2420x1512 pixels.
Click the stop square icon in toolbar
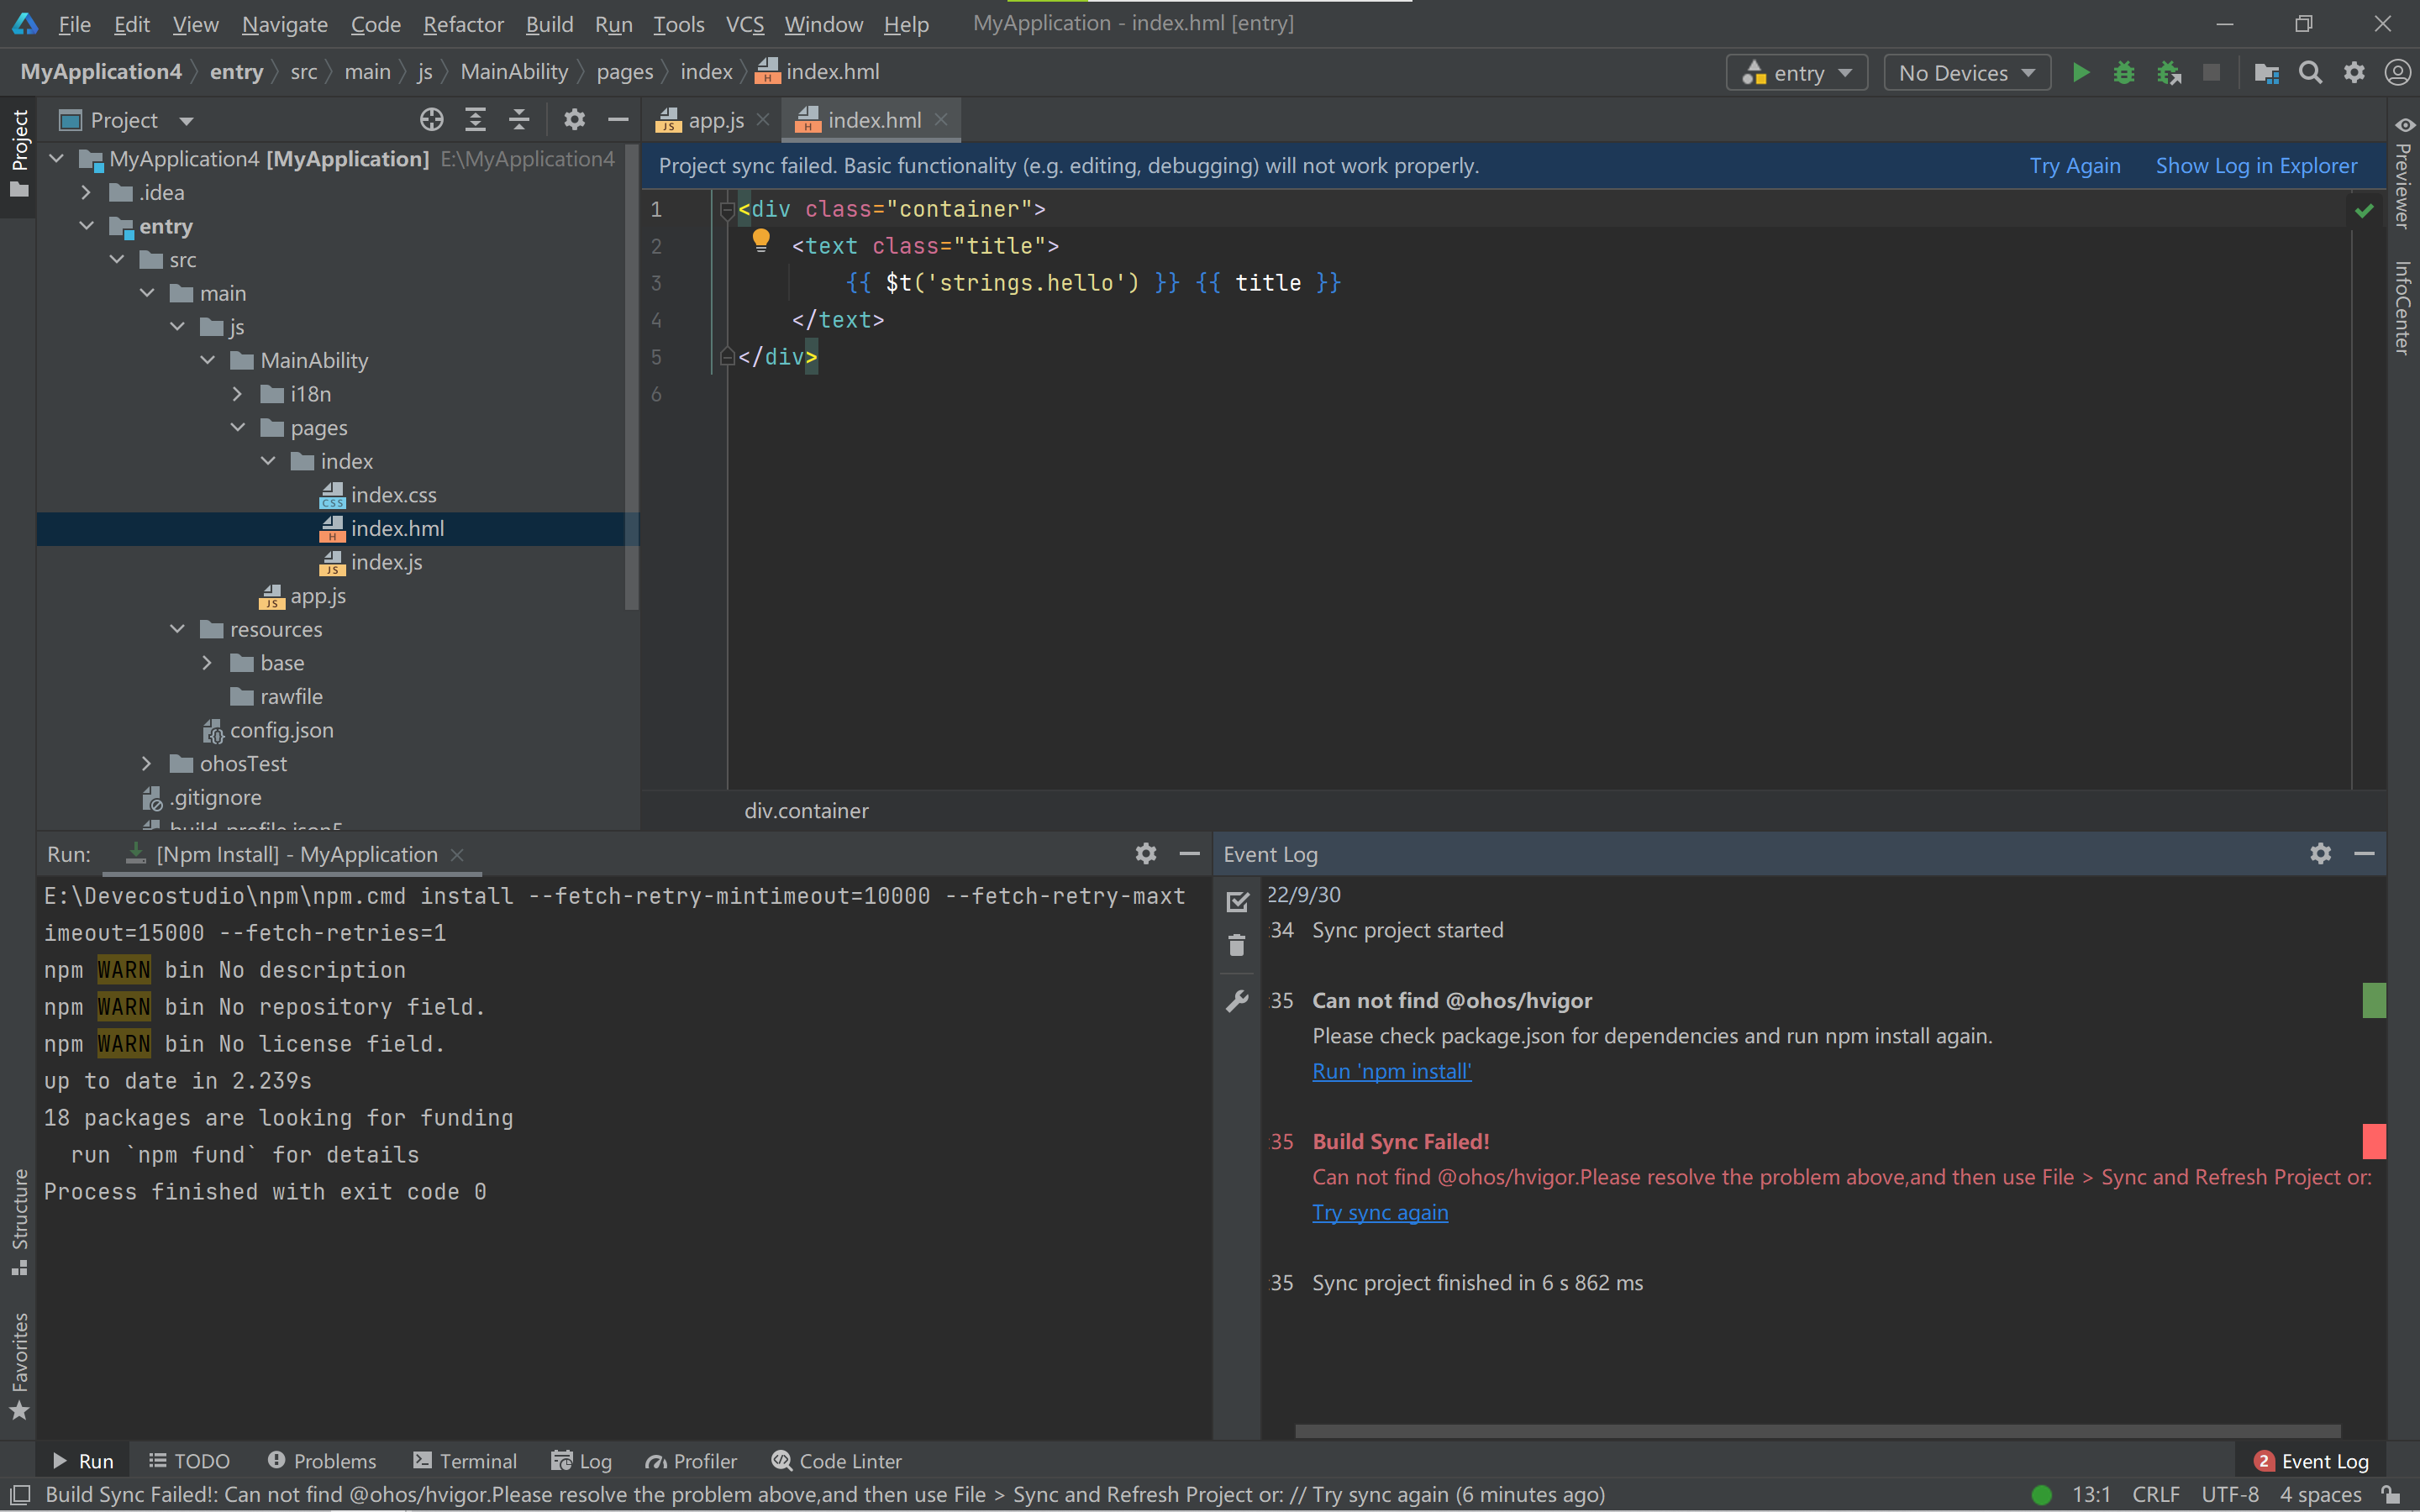pyautogui.click(x=2211, y=73)
